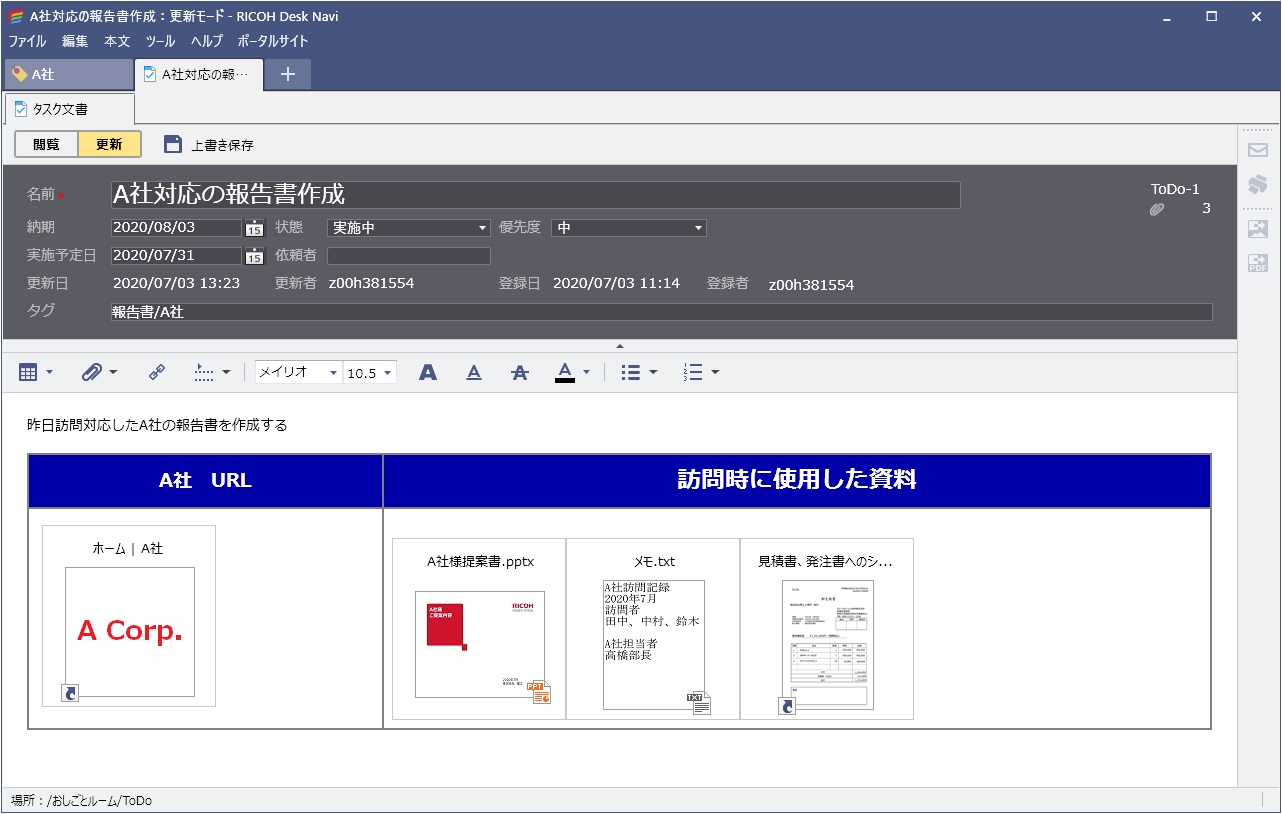Click the paperclip attachment icon
The width and height of the screenshot is (1282, 814).
93,372
